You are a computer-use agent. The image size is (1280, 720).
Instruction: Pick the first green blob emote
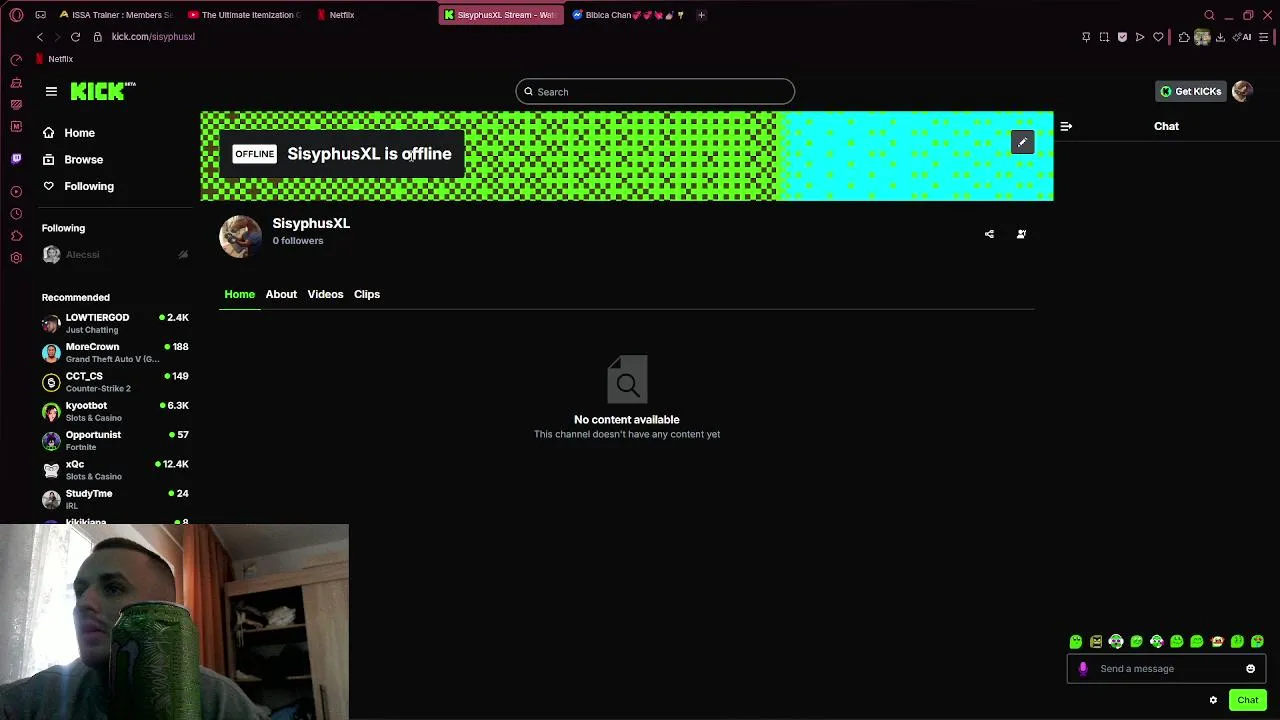point(1076,642)
